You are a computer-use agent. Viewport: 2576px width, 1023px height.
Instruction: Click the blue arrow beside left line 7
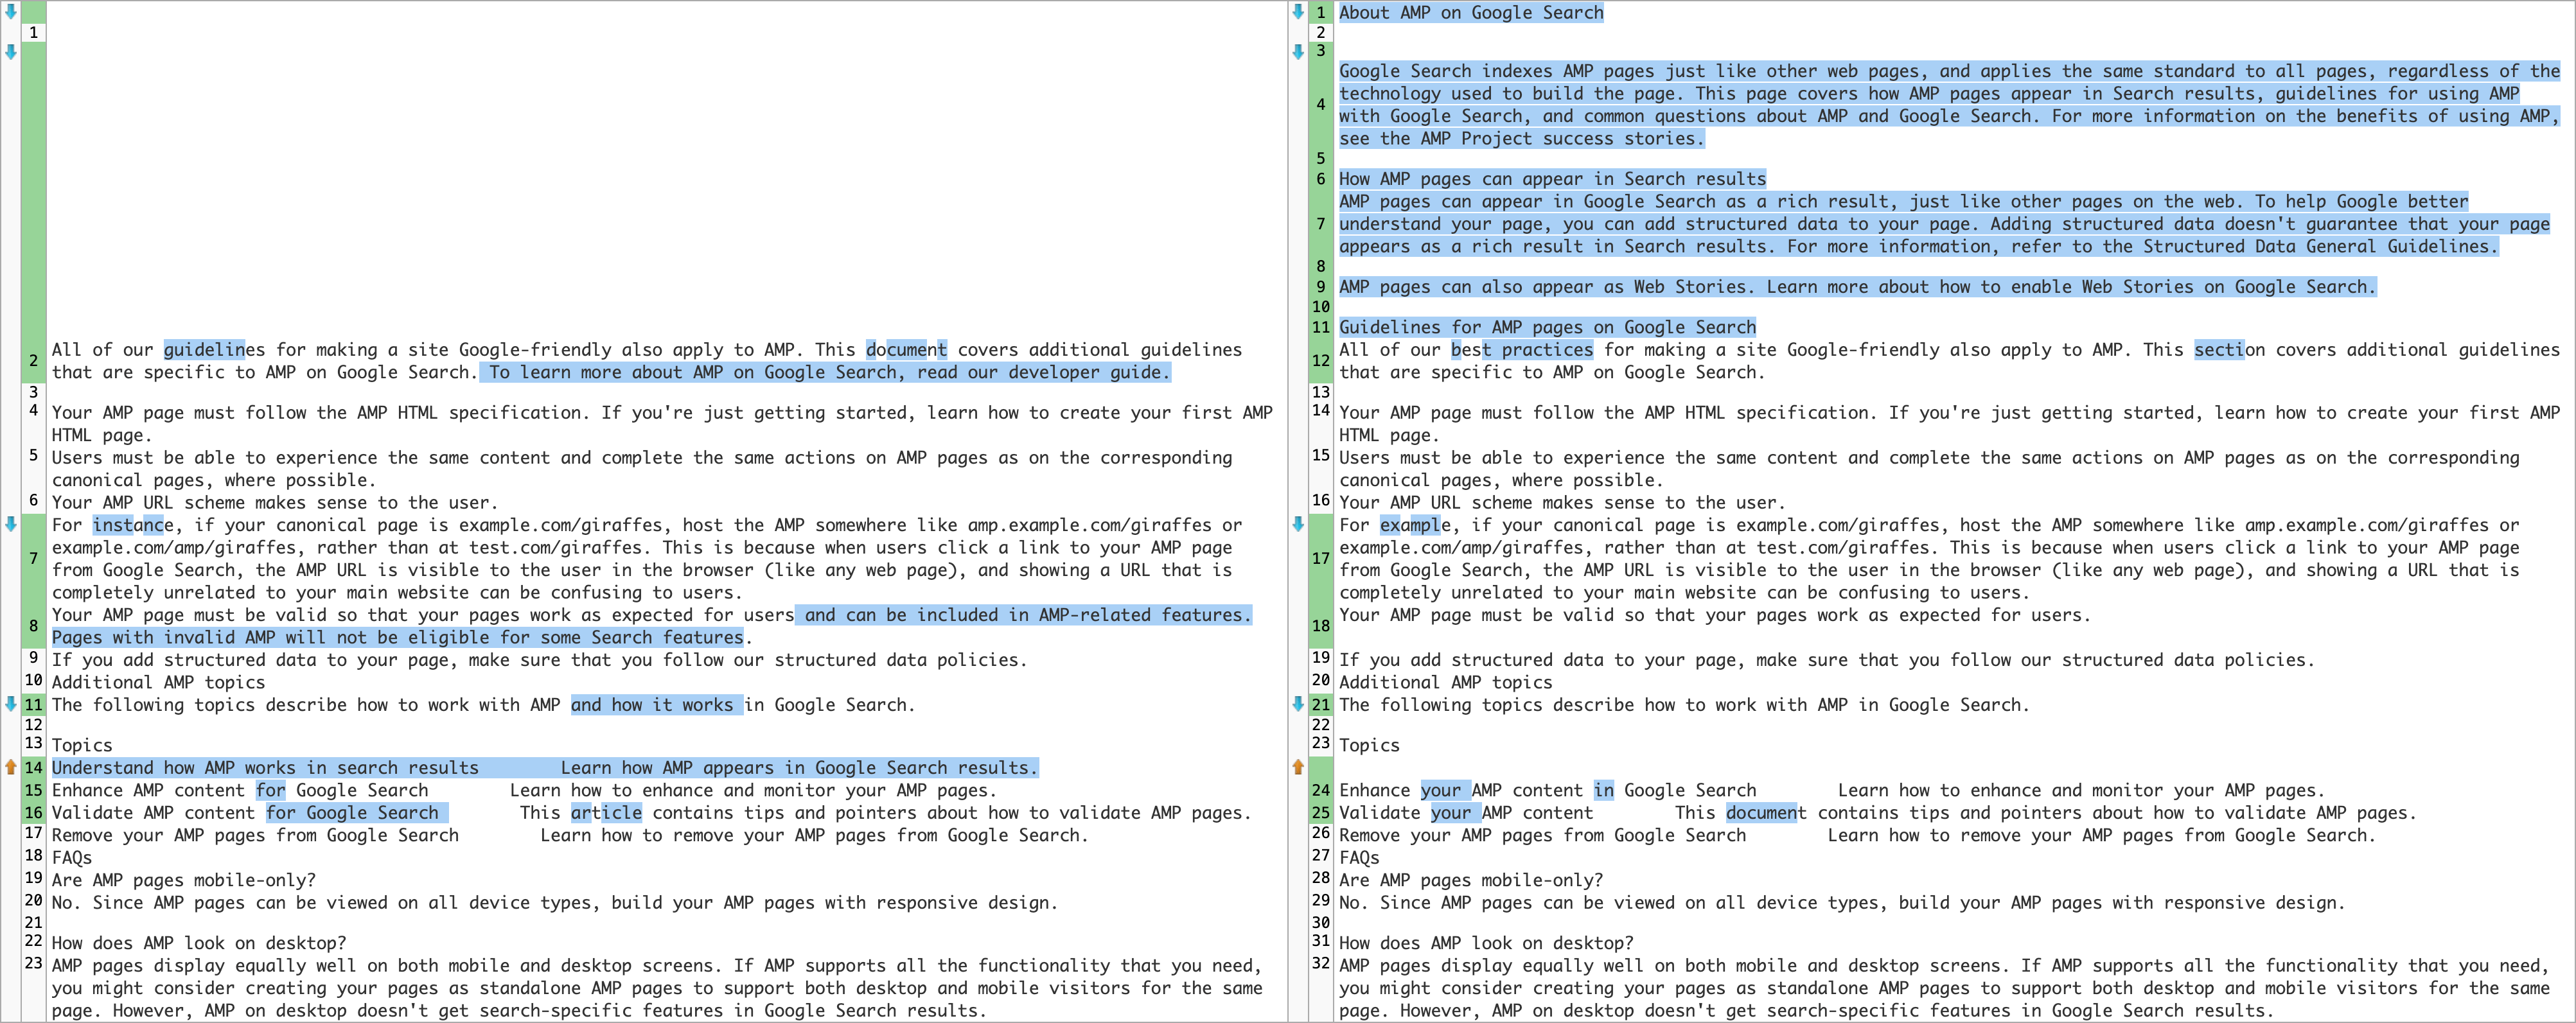tap(11, 524)
